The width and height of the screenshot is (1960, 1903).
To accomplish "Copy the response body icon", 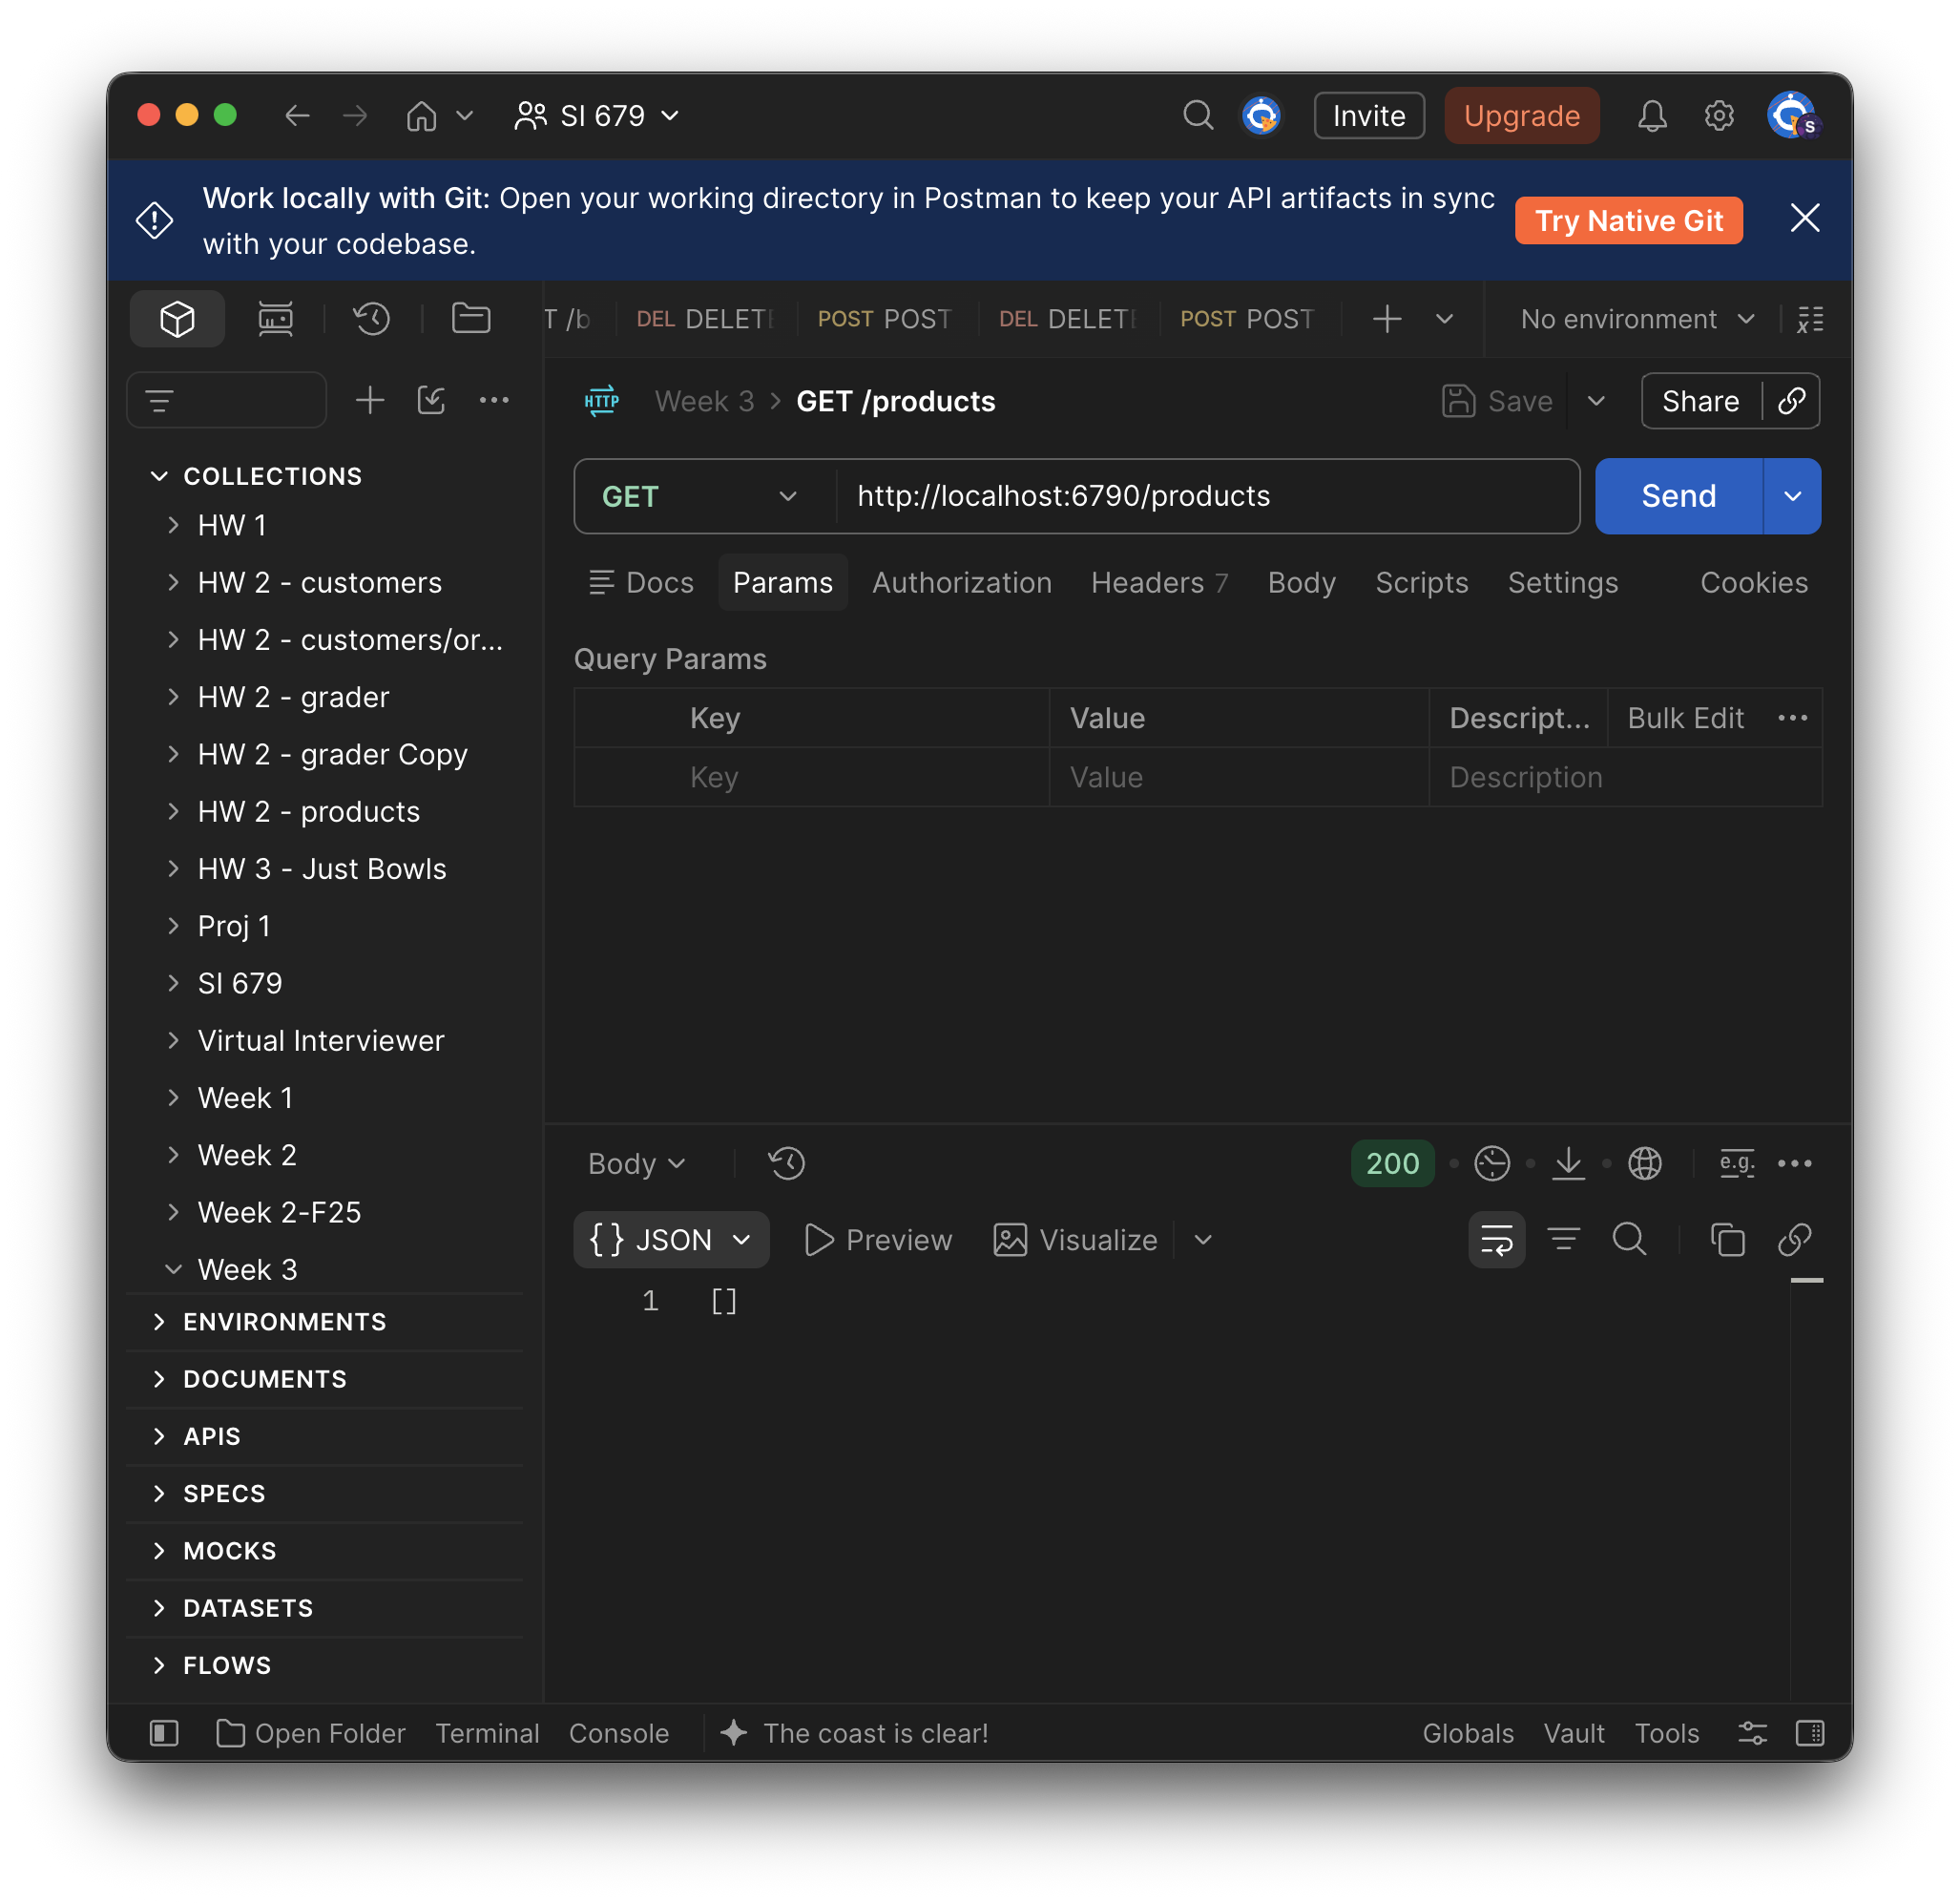I will point(1727,1239).
